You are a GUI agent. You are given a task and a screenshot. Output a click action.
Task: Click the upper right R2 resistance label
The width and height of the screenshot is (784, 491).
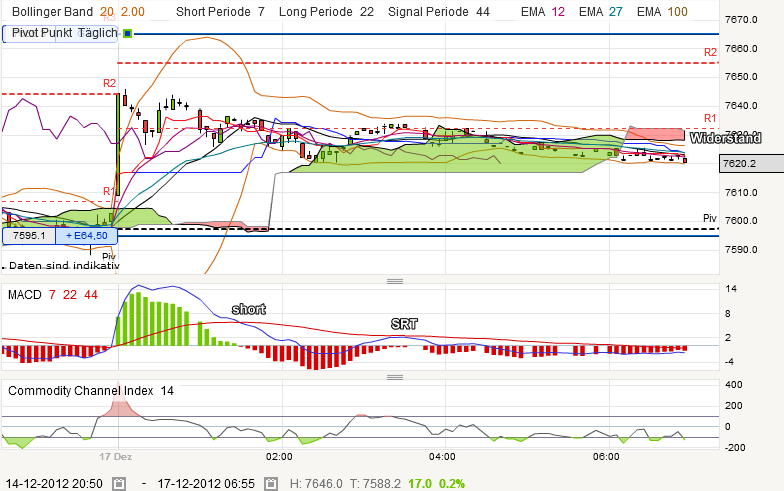pyautogui.click(x=710, y=52)
